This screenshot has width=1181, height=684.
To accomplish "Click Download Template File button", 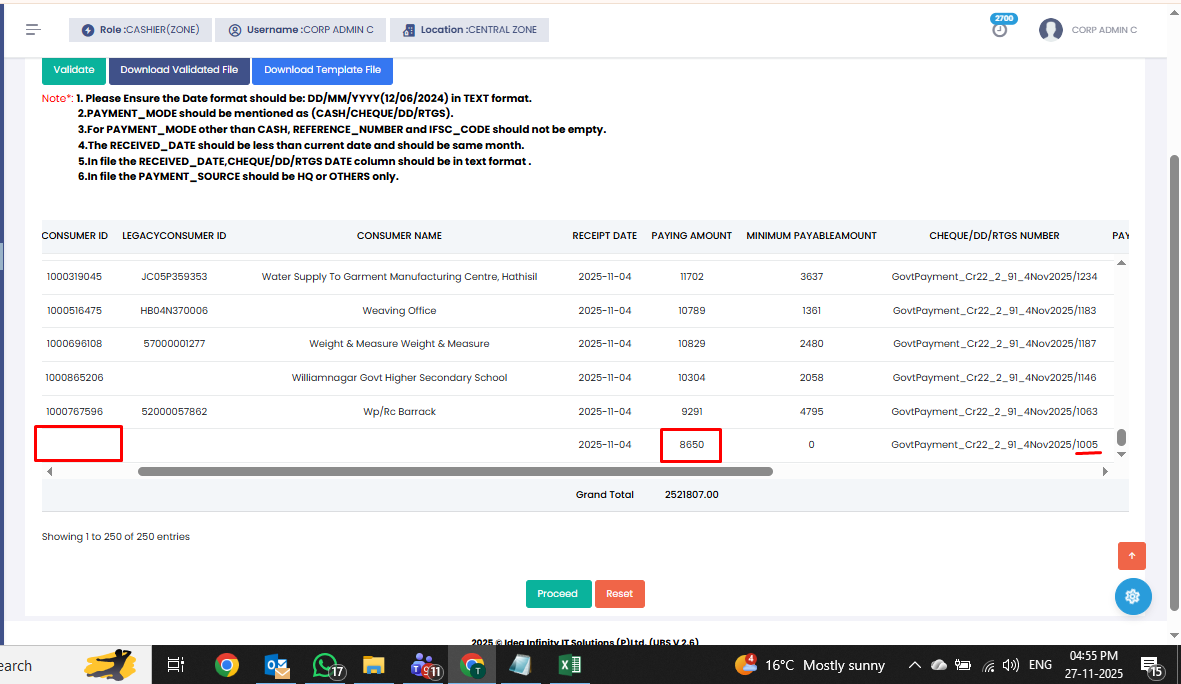I will [x=322, y=70].
